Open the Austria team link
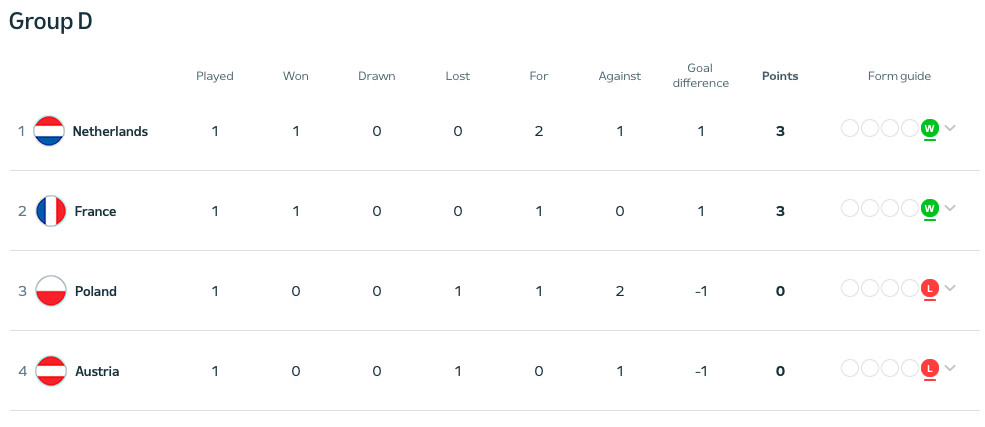The image size is (985, 427). 97,371
